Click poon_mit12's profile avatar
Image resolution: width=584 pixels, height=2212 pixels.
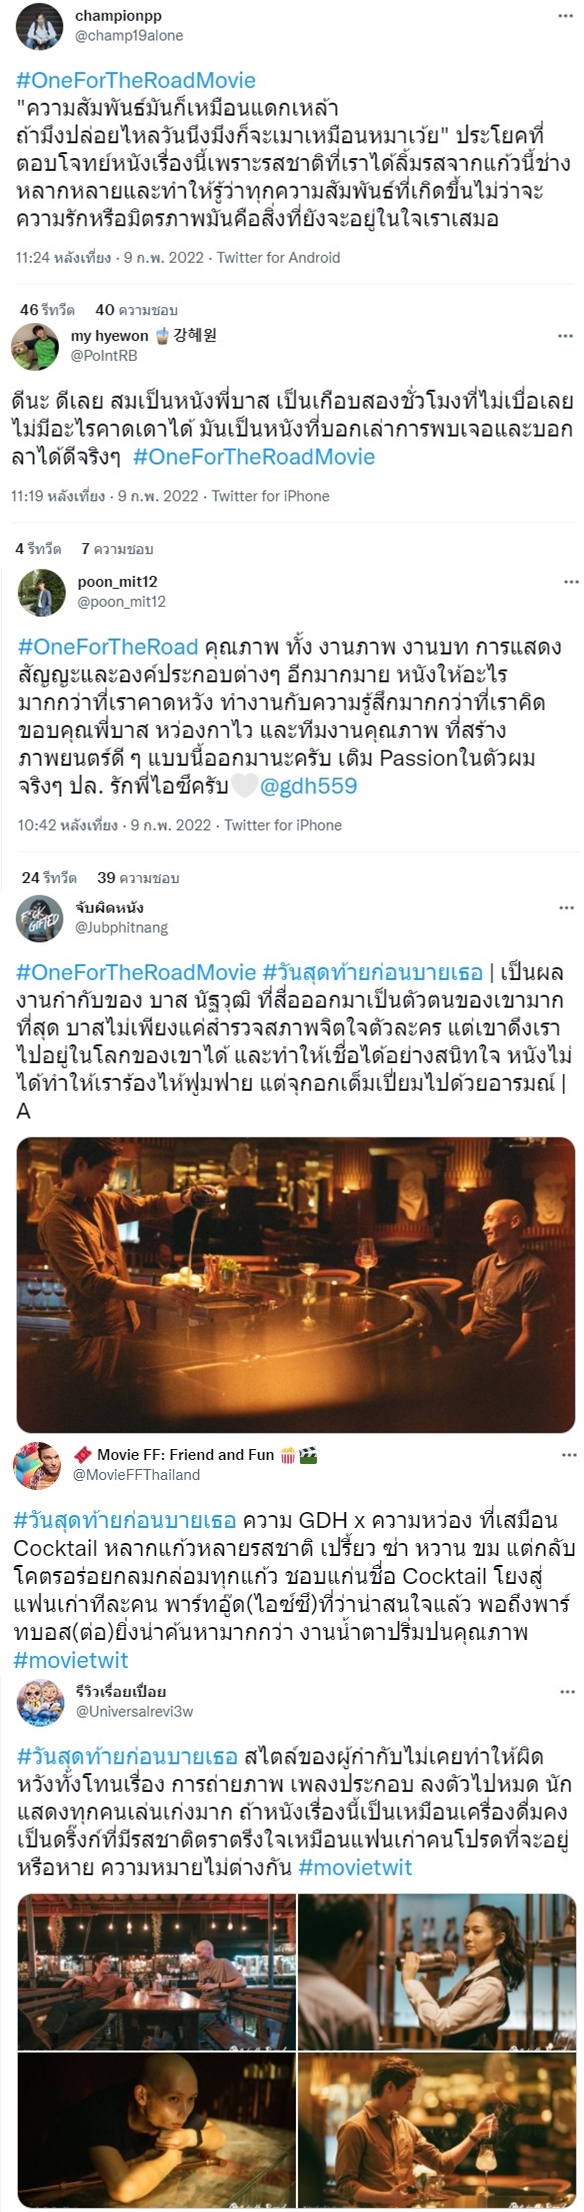[42, 592]
